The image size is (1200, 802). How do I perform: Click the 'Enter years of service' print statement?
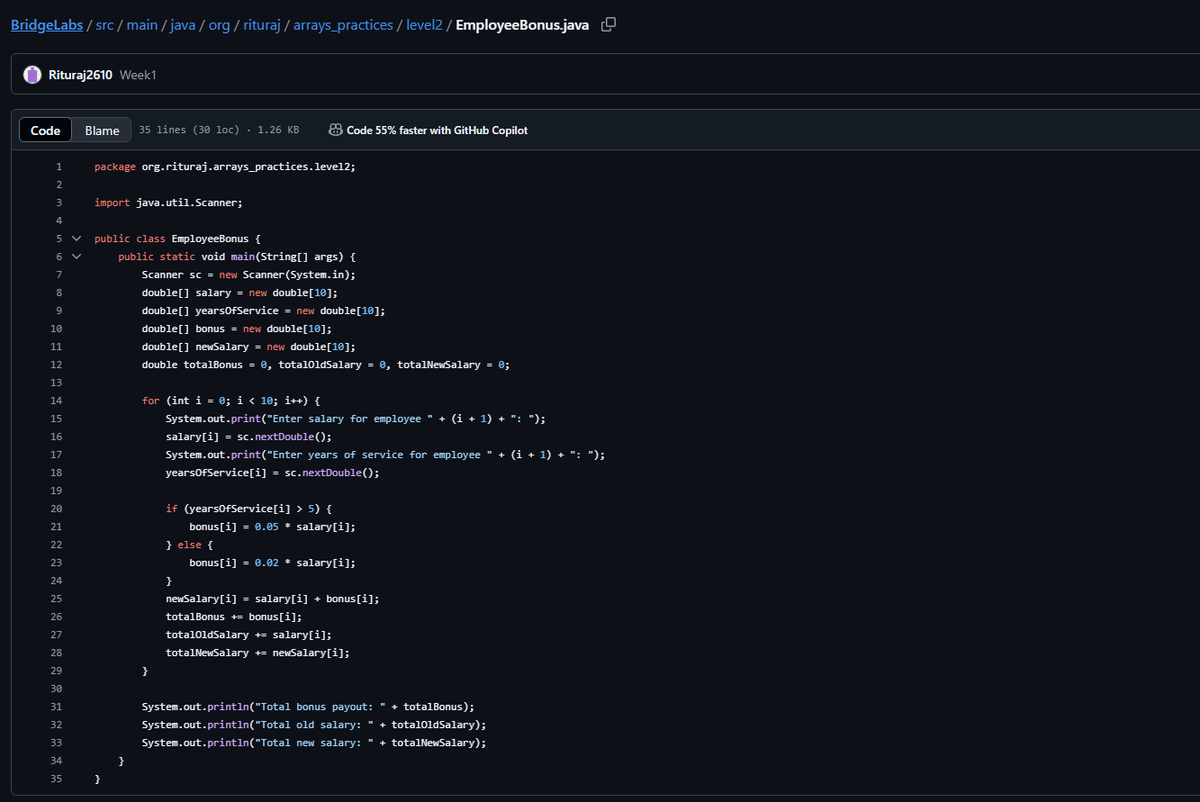pyautogui.click(x=385, y=455)
